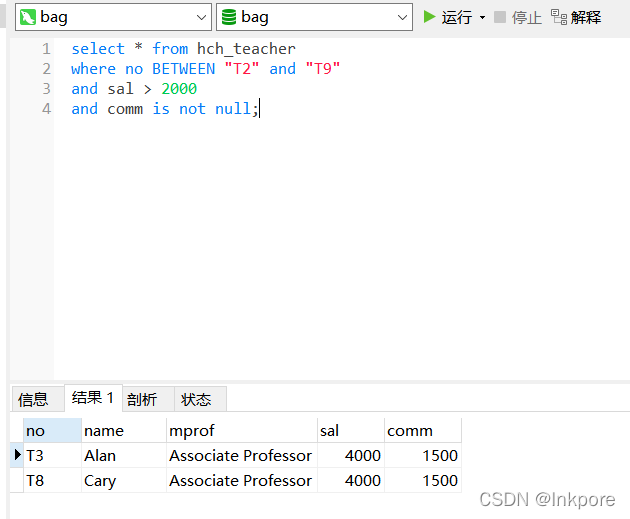Click line number 4 in the gutter
The height and width of the screenshot is (519, 630).
point(47,109)
